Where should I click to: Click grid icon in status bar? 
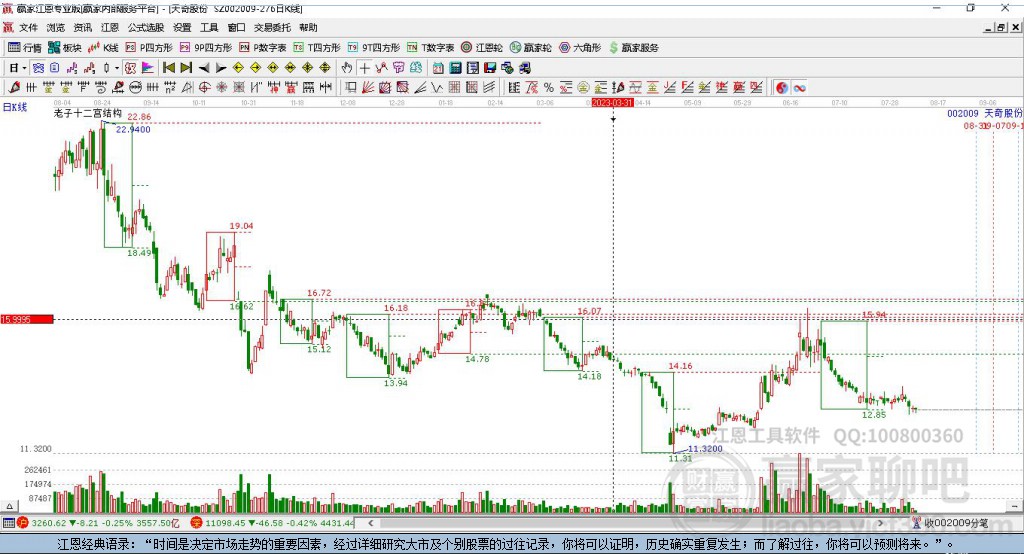coord(8,523)
